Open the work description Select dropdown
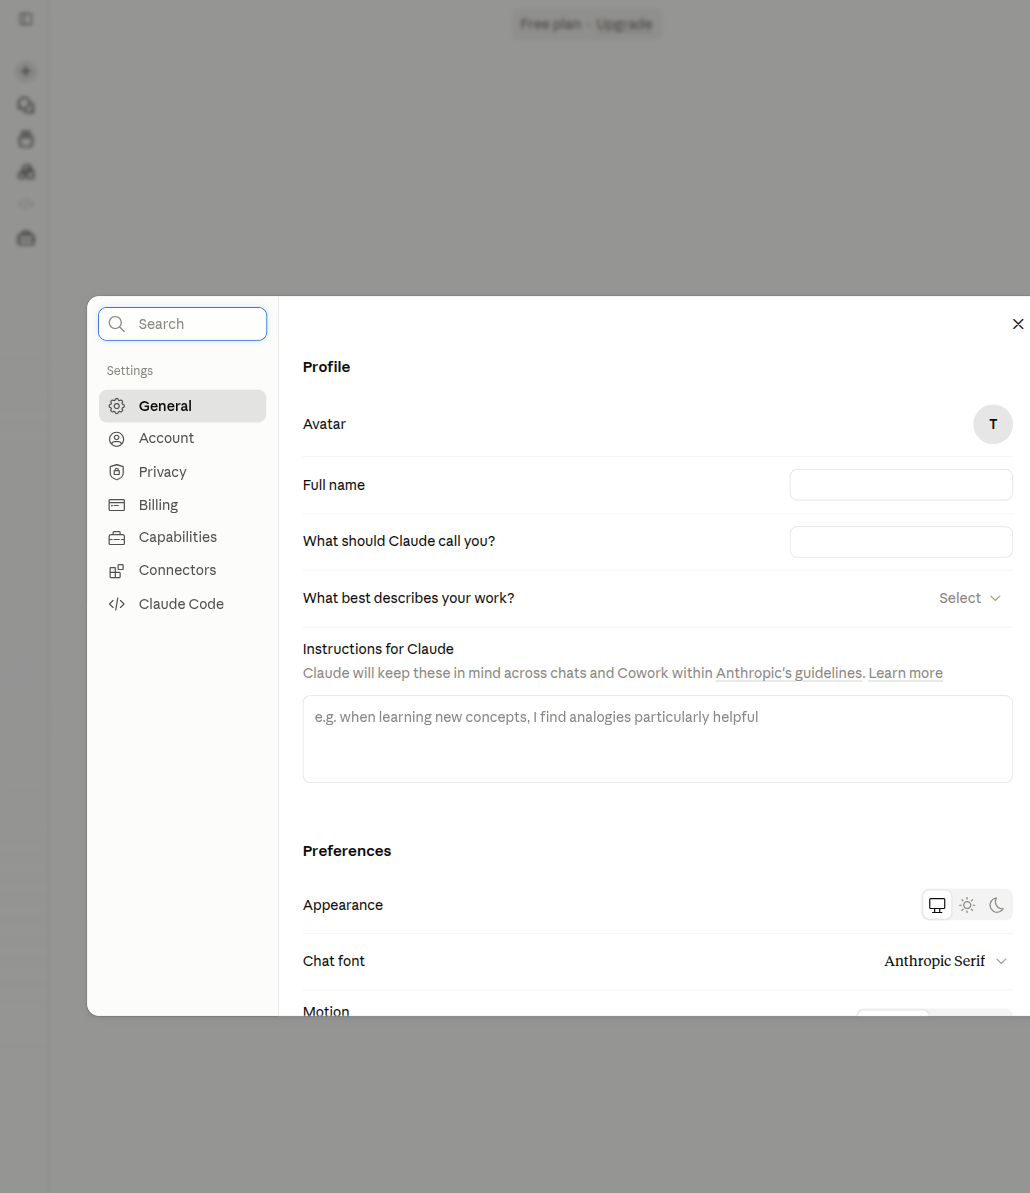Image resolution: width=1030 pixels, height=1193 pixels. click(x=970, y=598)
